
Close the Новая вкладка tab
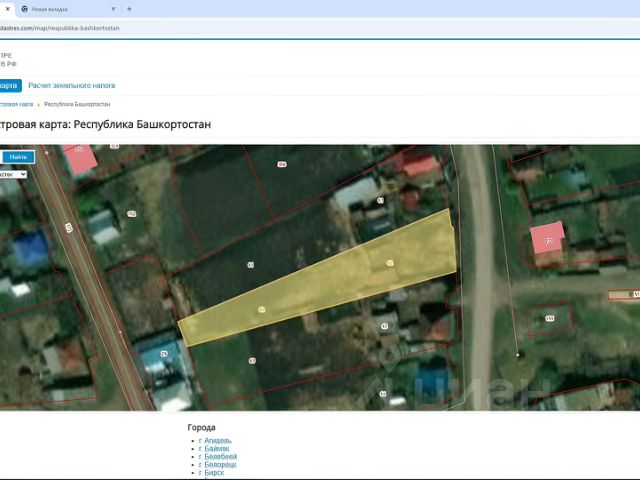point(113,9)
